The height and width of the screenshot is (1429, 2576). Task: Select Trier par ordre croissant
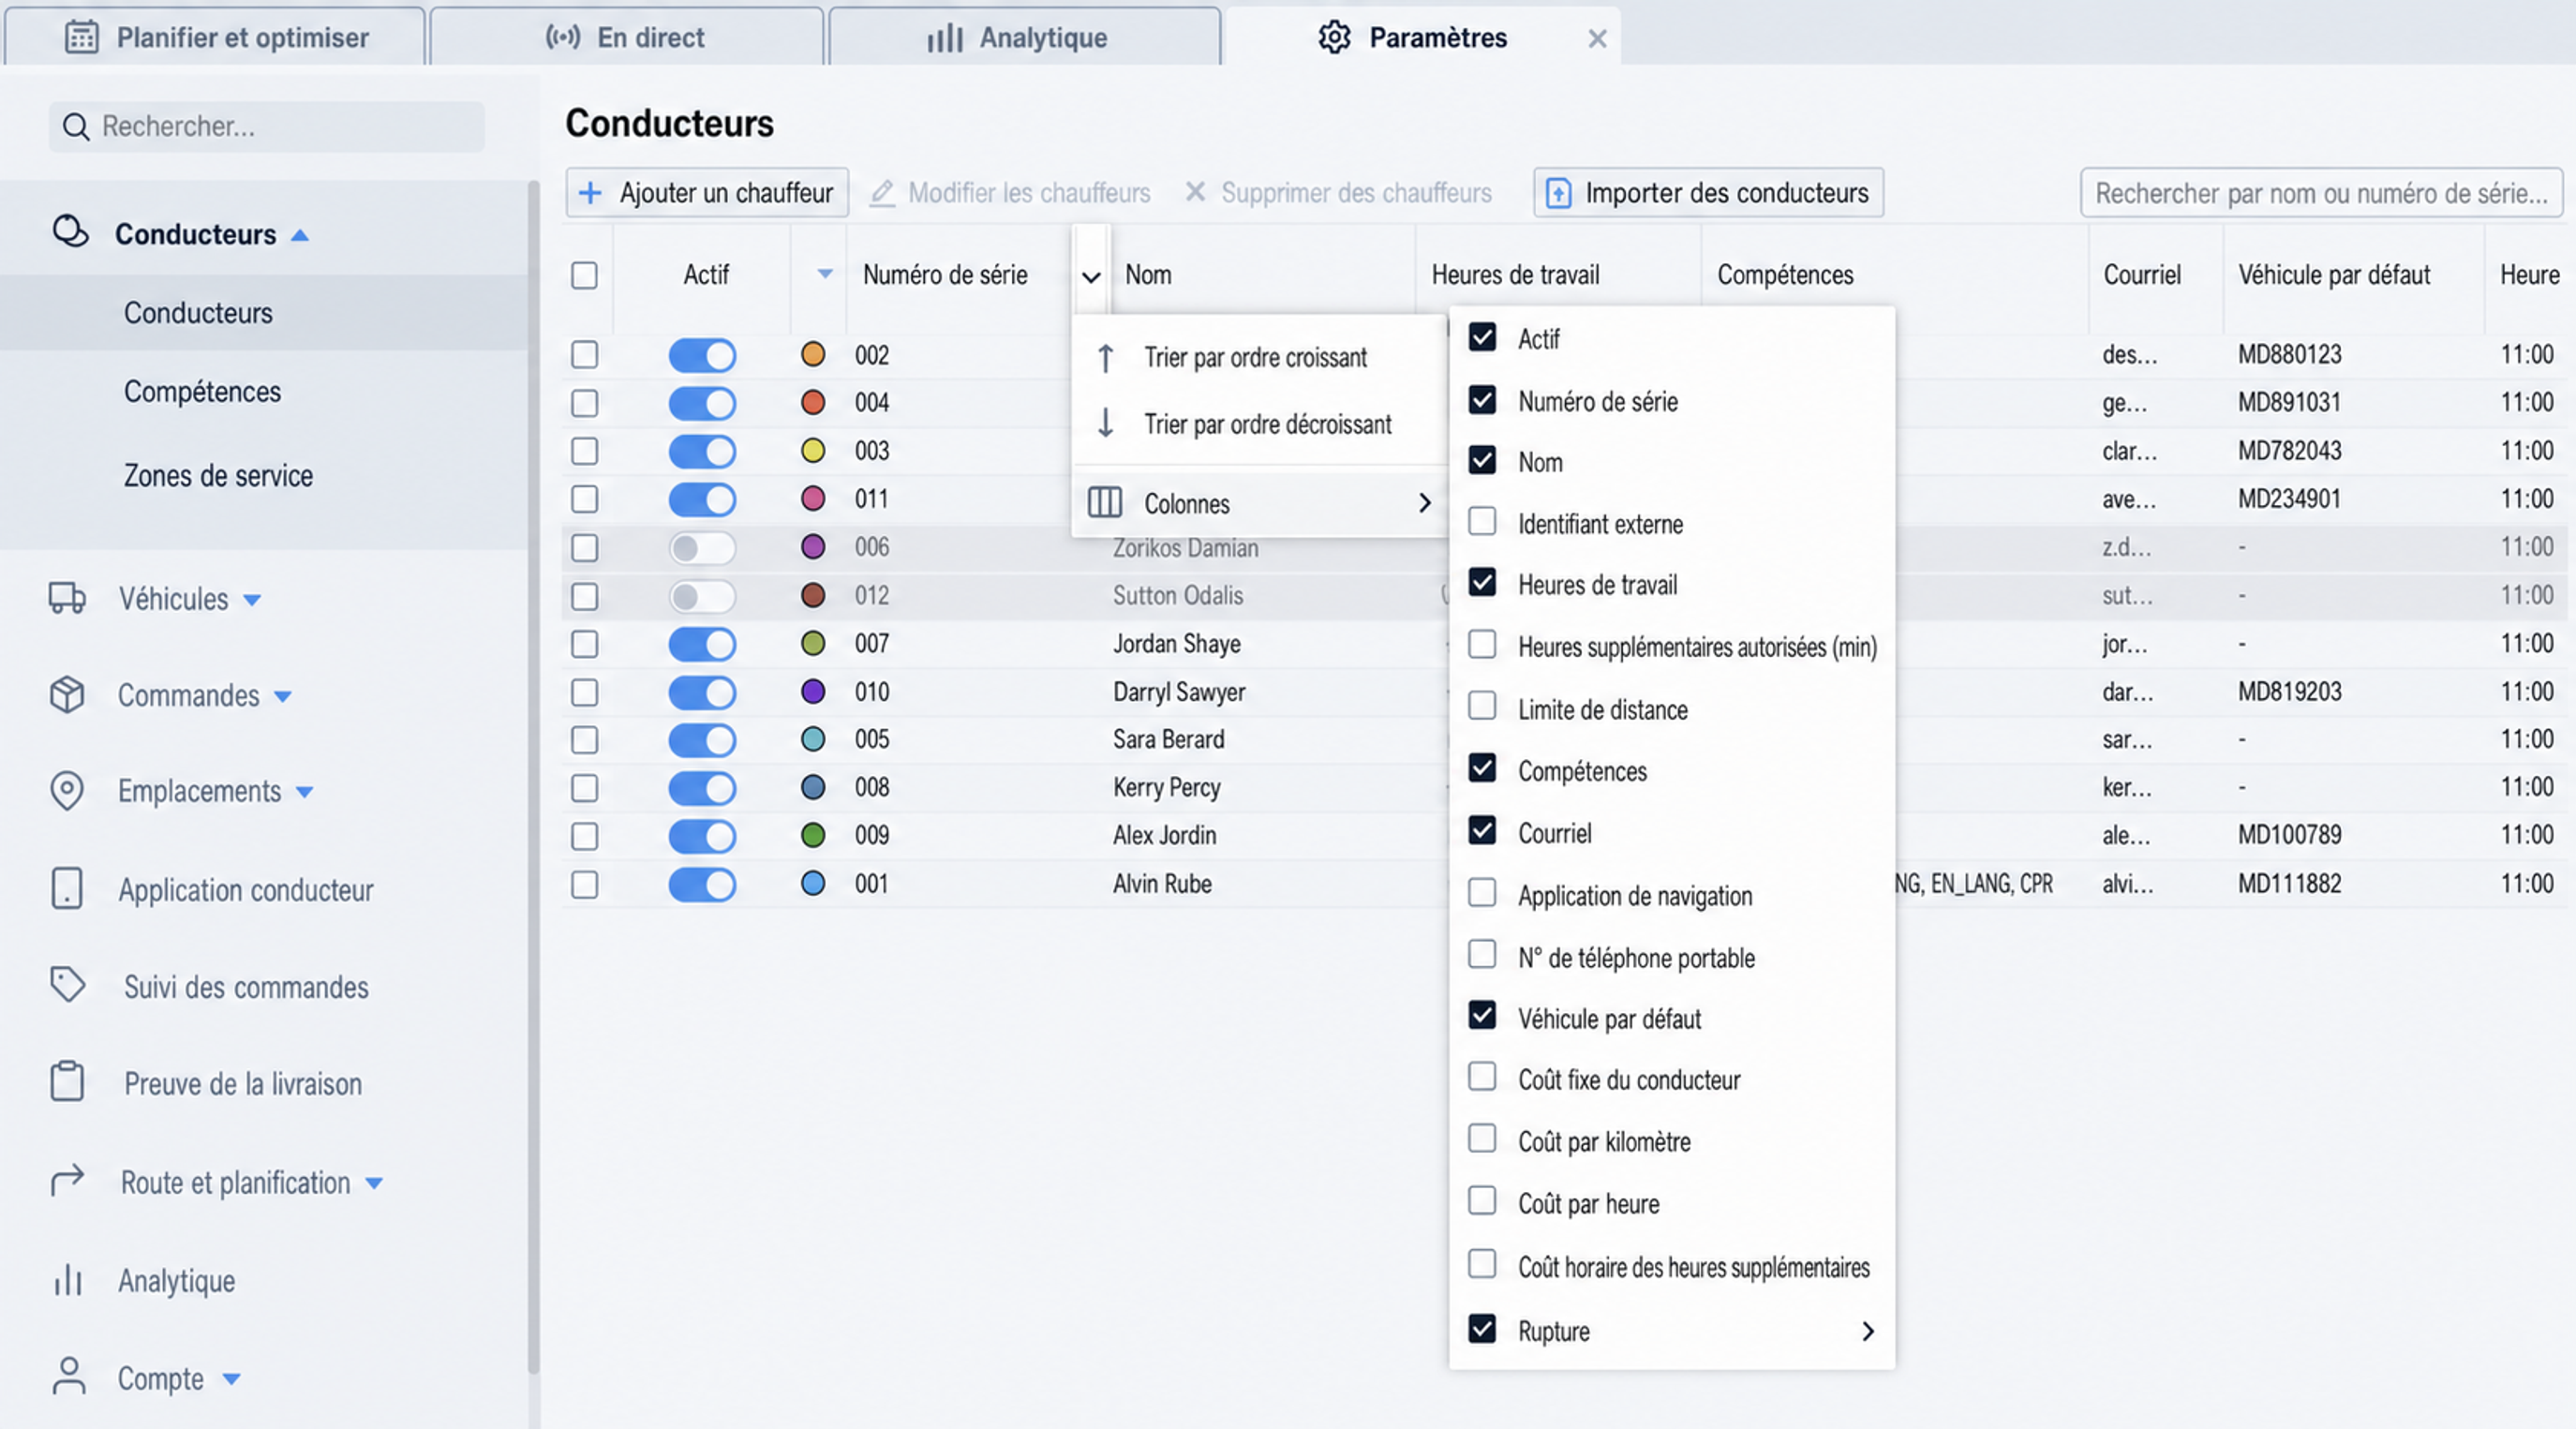coord(1259,357)
